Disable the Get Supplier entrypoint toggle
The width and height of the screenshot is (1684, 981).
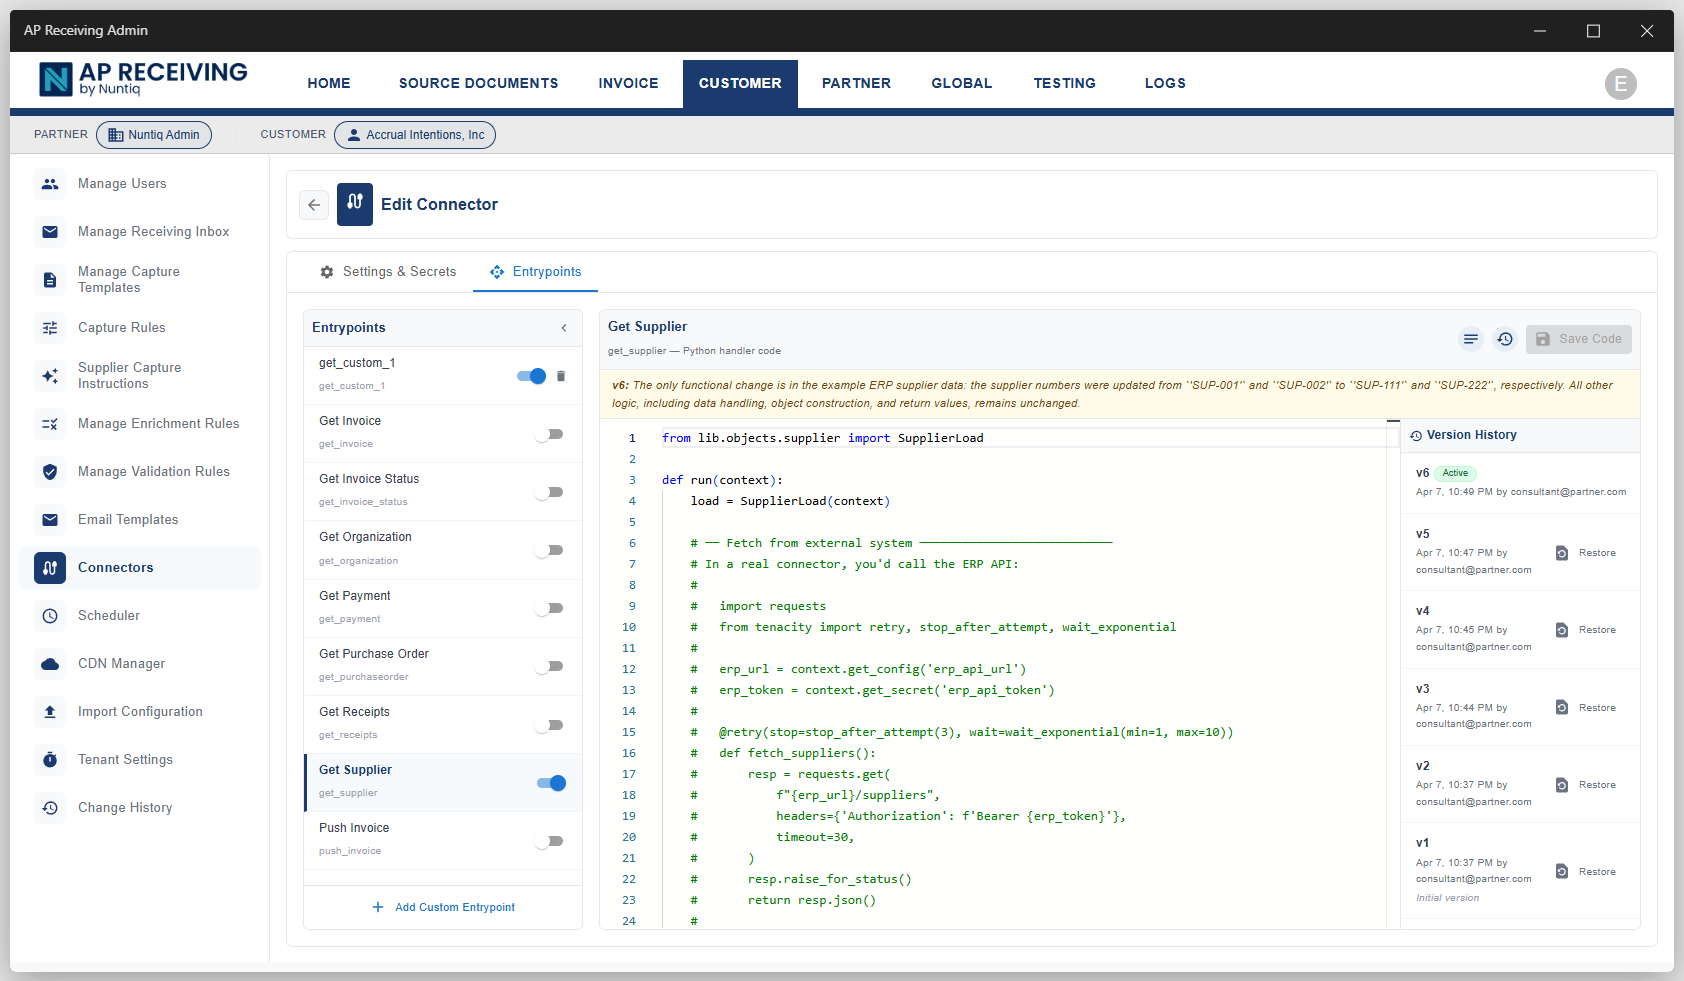coord(551,783)
